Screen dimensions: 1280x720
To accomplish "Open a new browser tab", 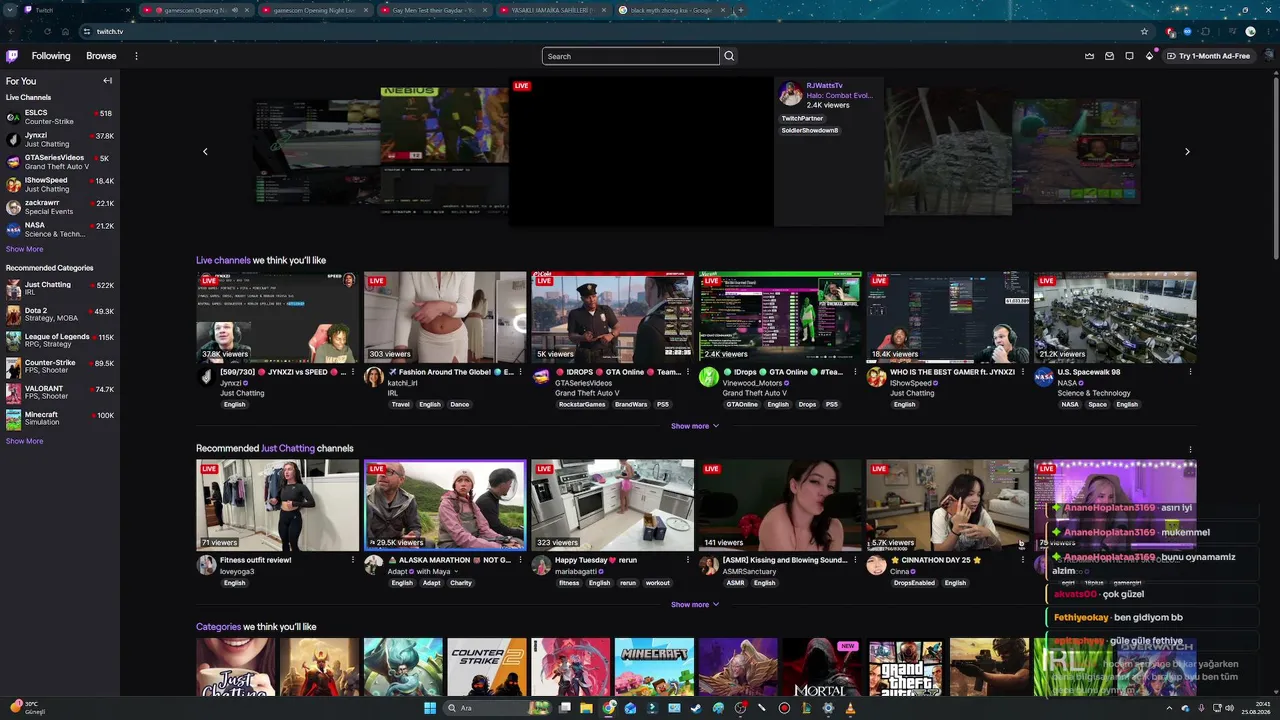I will click(740, 10).
